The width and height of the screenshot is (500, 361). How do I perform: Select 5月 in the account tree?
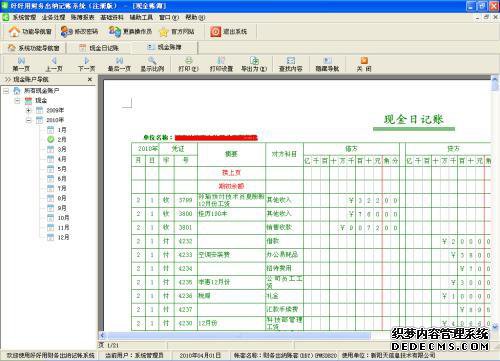click(62, 169)
